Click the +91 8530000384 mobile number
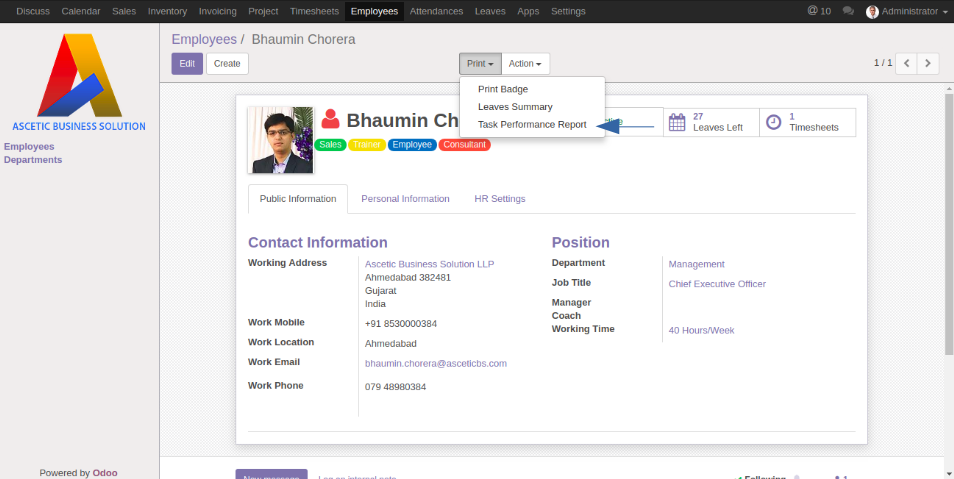Screen dimensions: 954x479 (401, 324)
